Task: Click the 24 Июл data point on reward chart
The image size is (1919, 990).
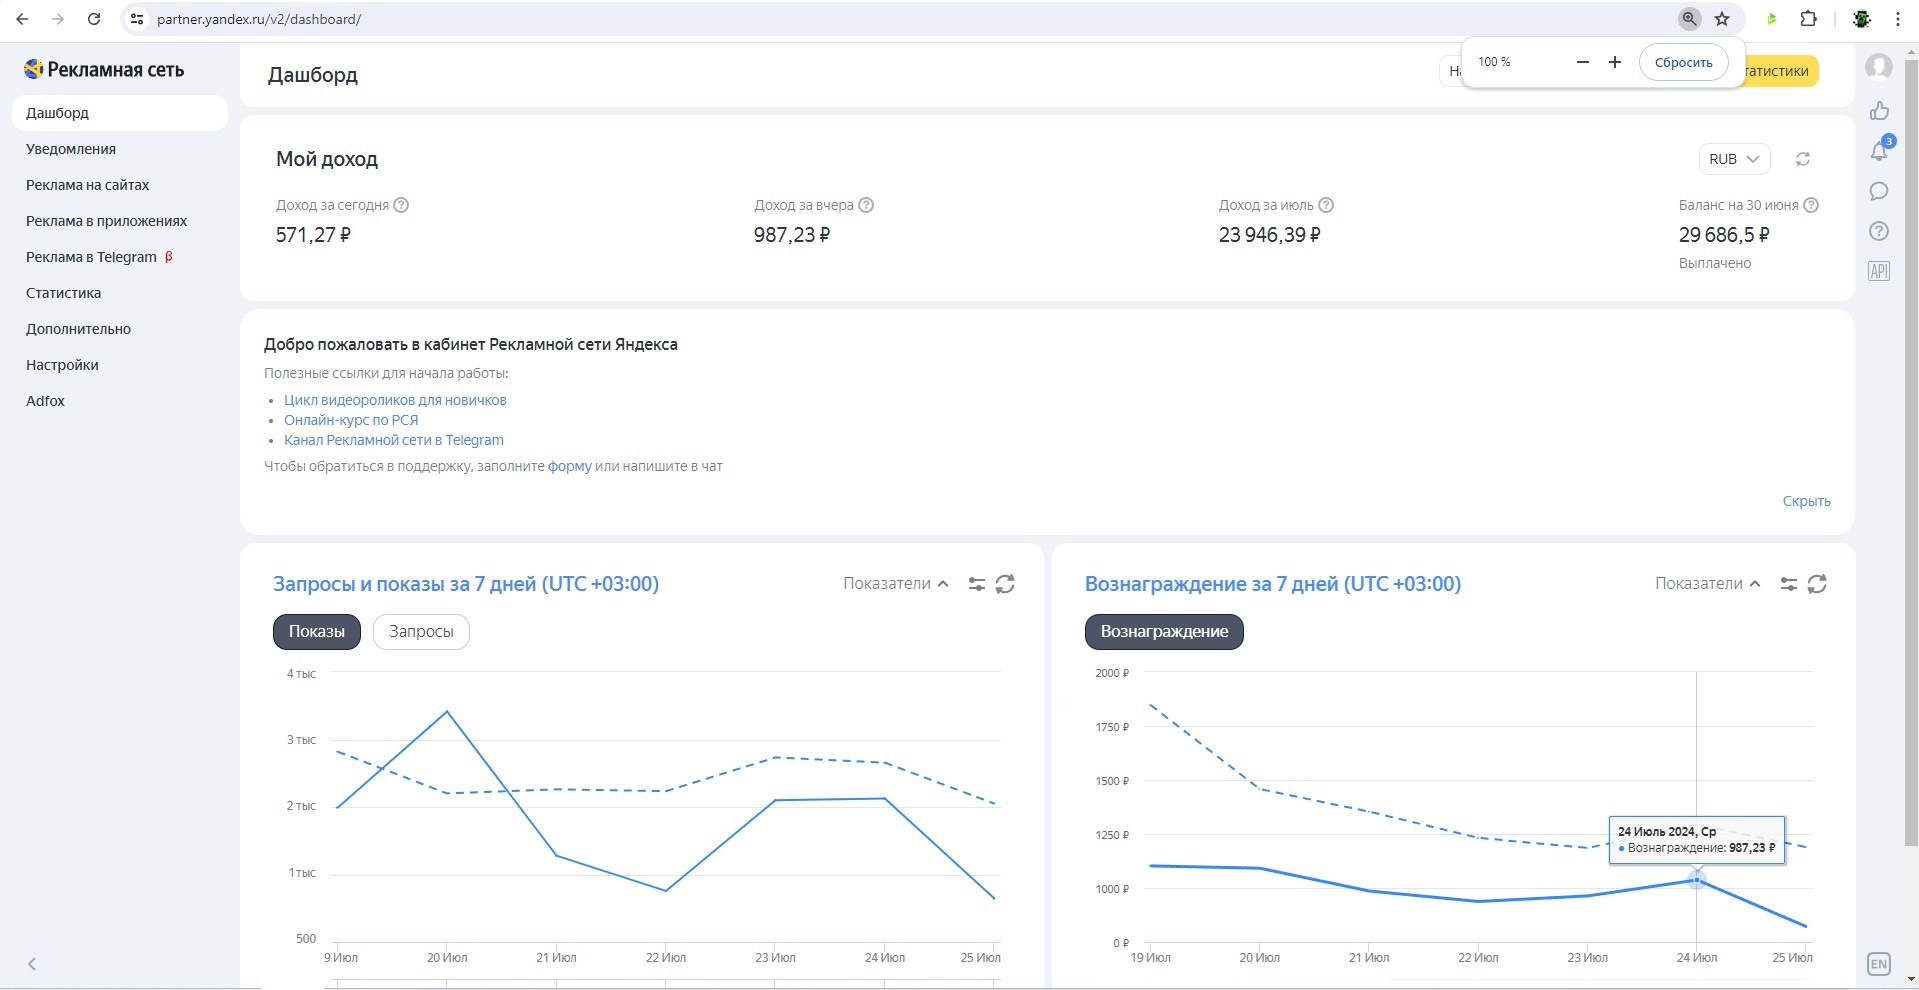Action: click(x=1696, y=880)
